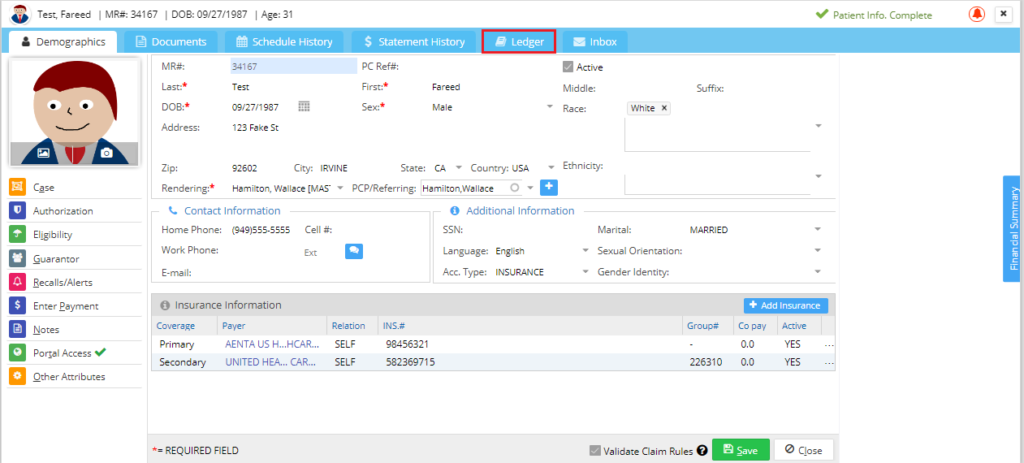Remove the White race tag
Image resolution: width=1024 pixels, height=463 pixels.
coord(664,108)
